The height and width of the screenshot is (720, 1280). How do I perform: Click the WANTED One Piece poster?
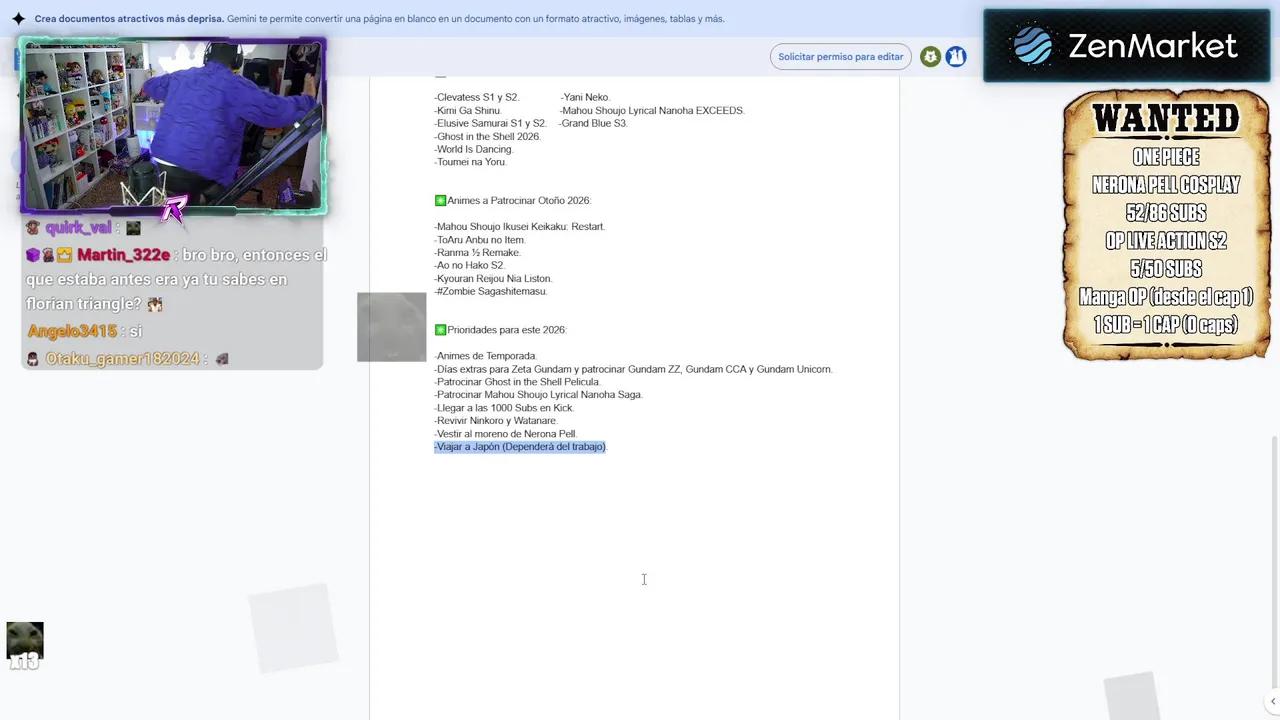(1166, 225)
